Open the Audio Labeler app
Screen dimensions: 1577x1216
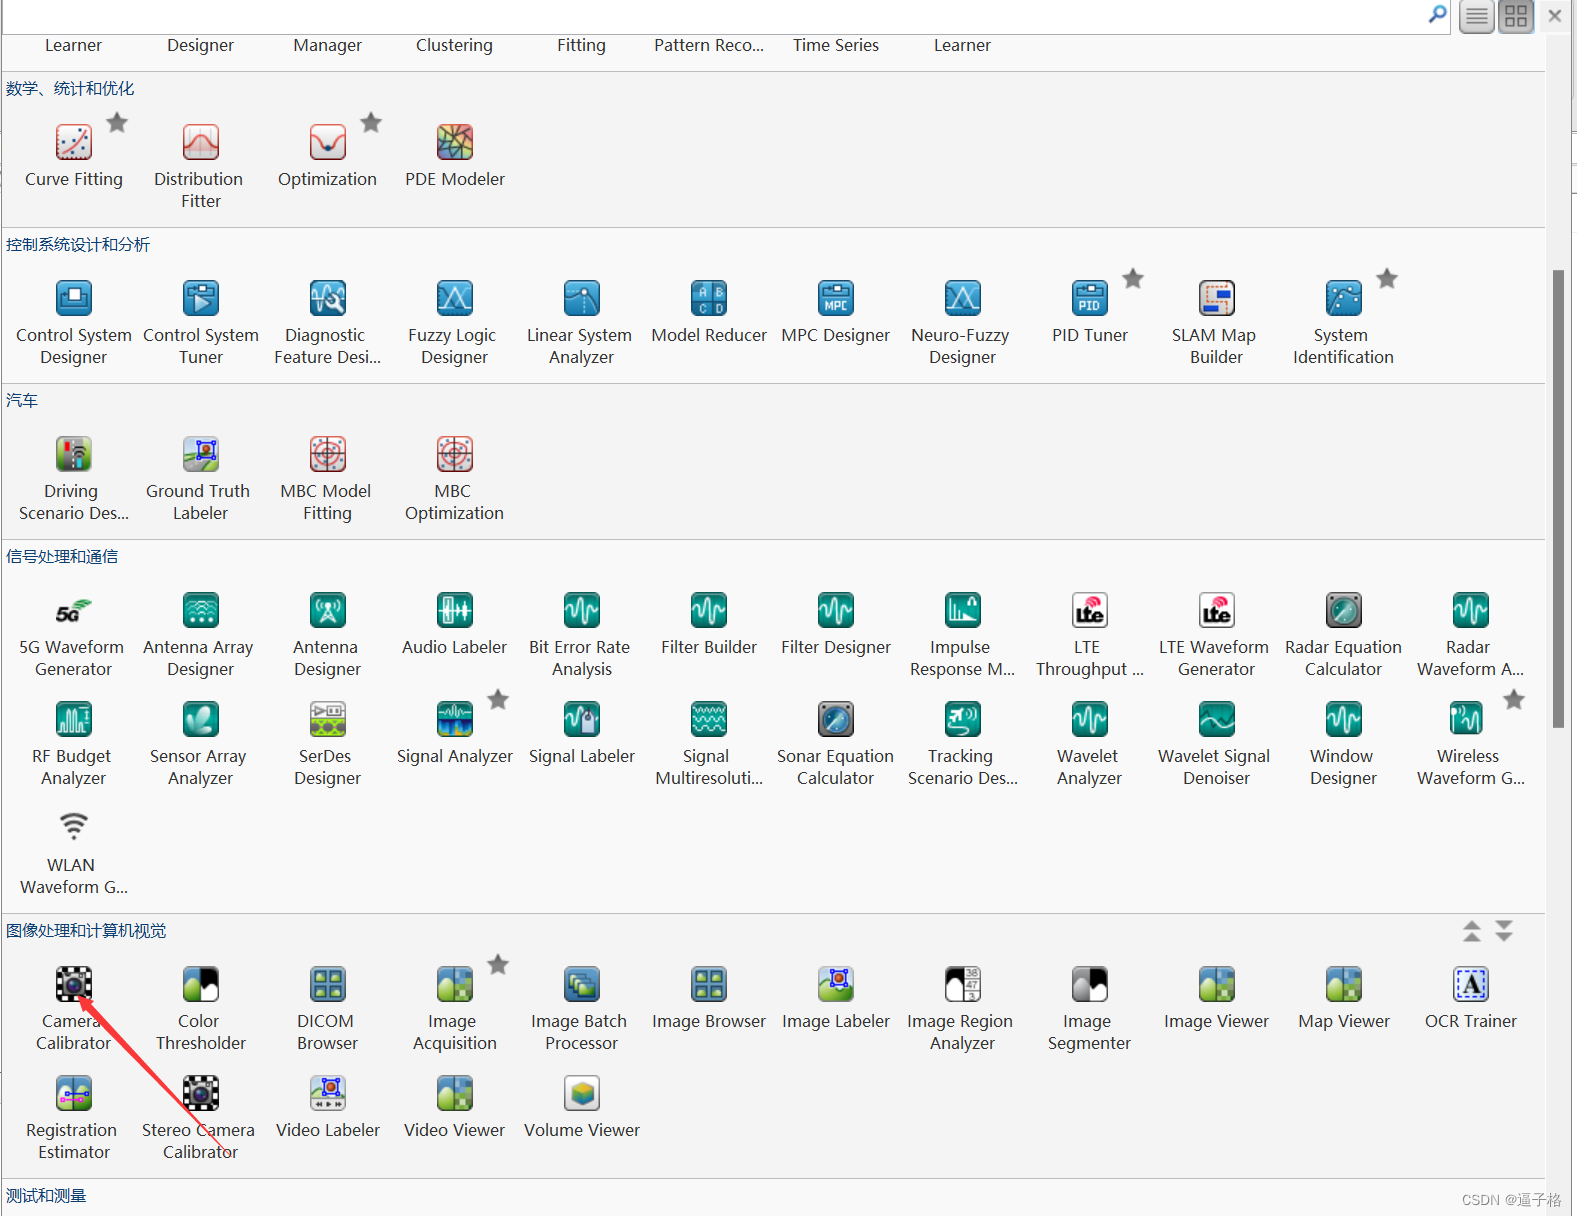click(x=455, y=610)
